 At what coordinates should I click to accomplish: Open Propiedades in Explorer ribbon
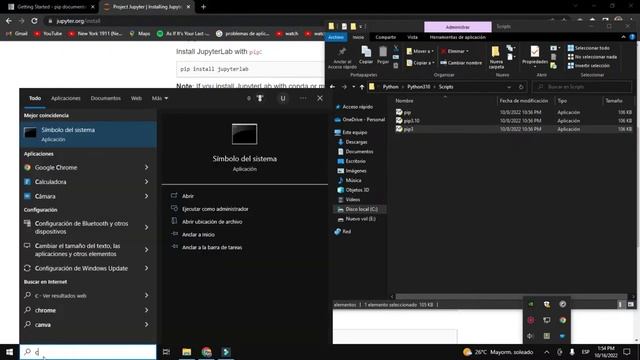pyautogui.click(x=535, y=56)
